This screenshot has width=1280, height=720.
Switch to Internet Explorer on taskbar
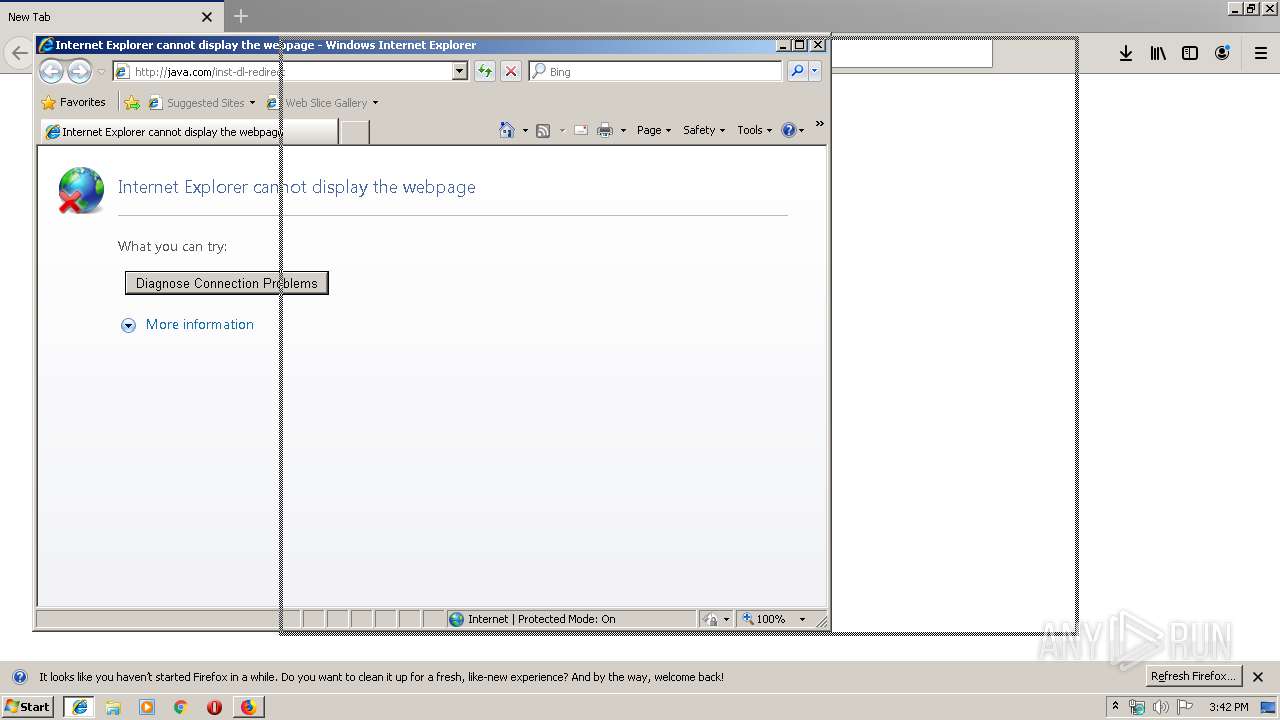point(79,707)
